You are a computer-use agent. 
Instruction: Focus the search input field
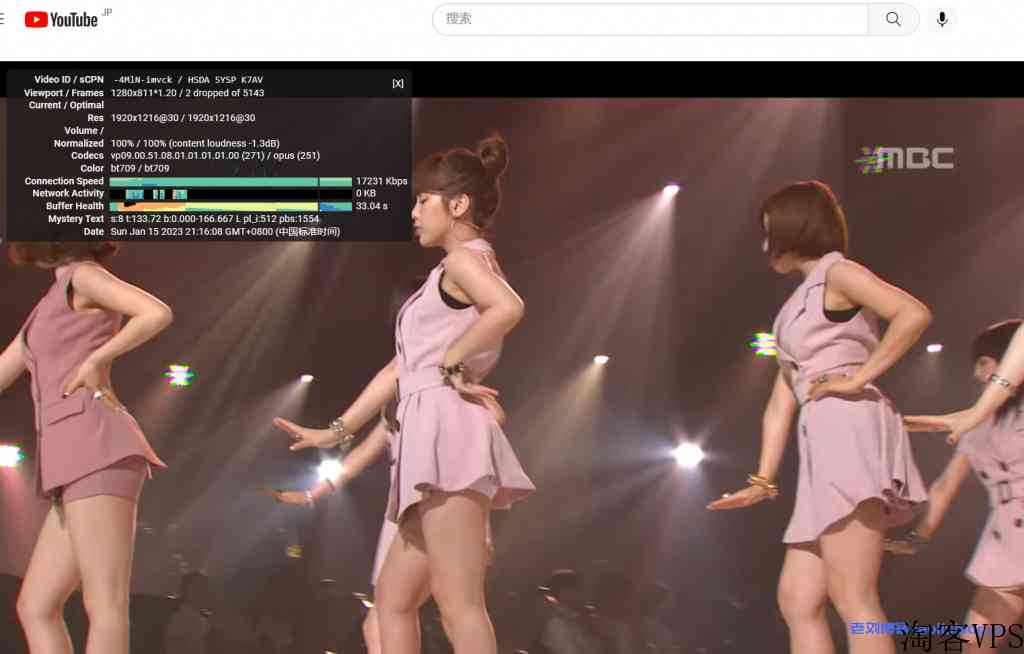[650, 19]
